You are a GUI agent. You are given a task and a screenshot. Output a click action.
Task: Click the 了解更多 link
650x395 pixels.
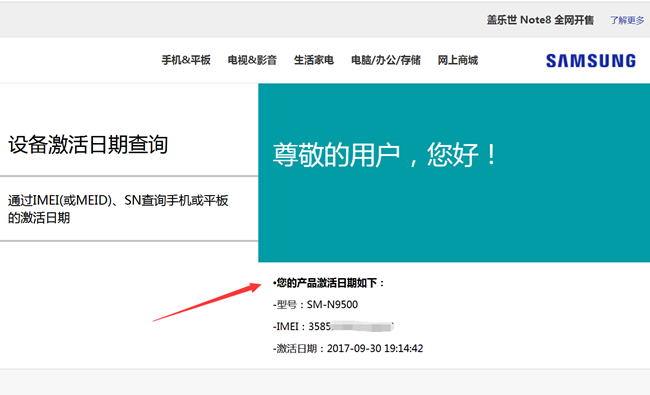pyautogui.click(x=627, y=20)
